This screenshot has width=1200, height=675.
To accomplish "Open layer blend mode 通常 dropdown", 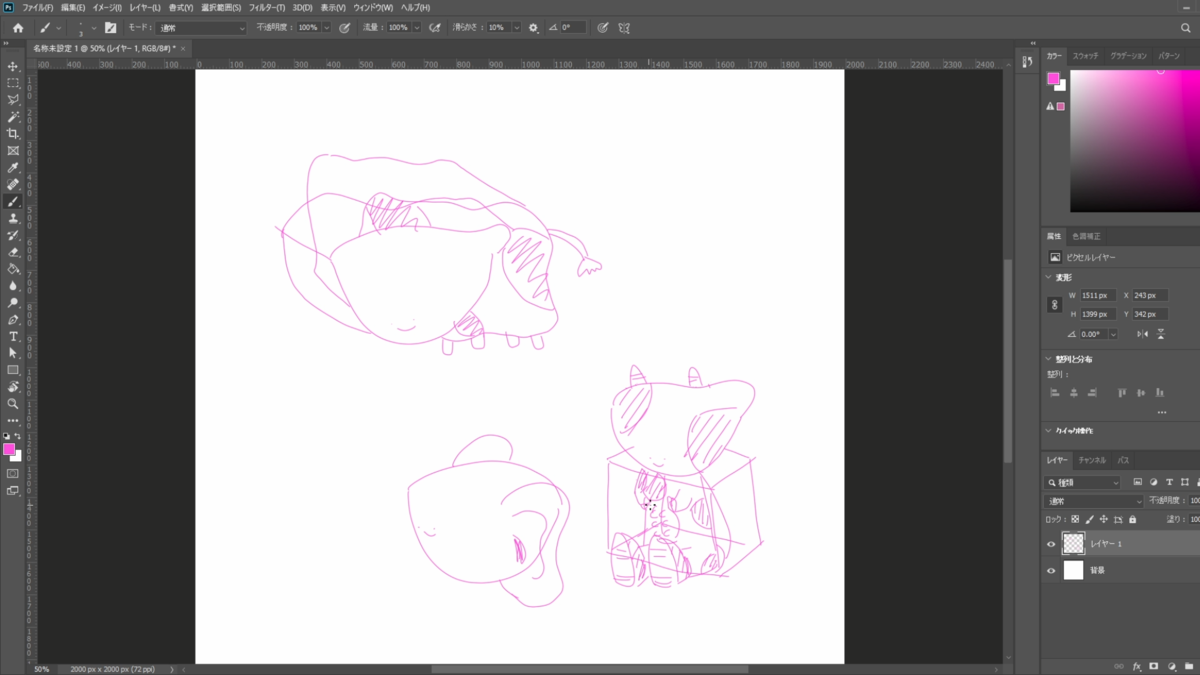I will 1094,501.
